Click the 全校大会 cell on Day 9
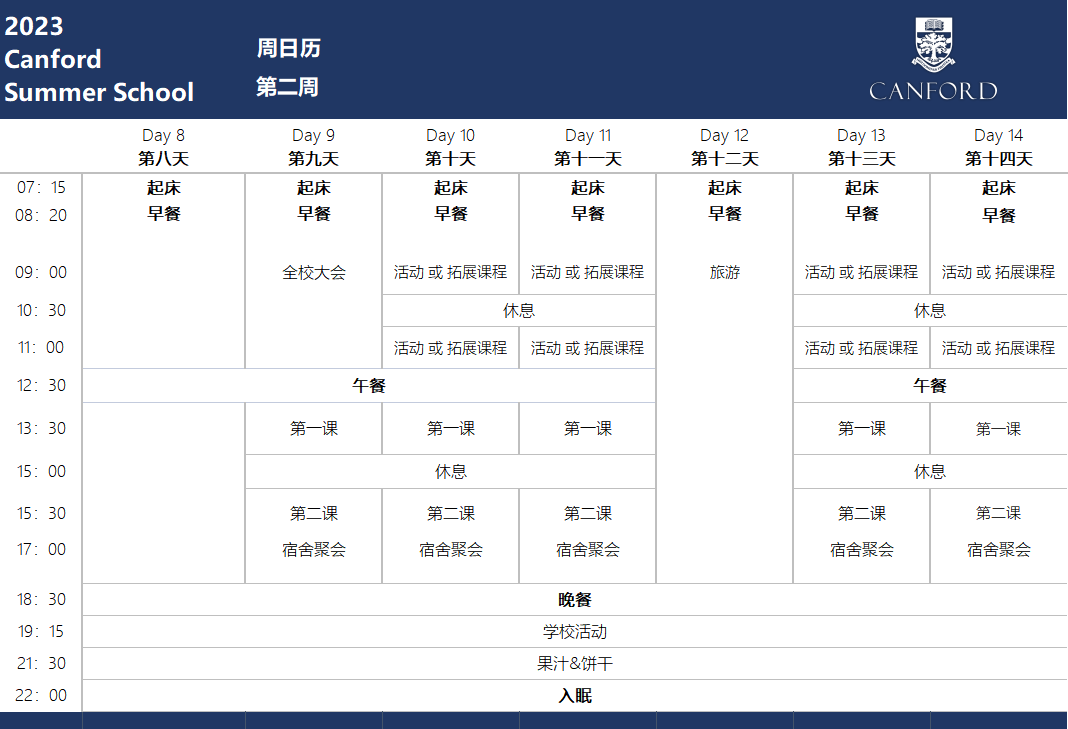 point(314,272)
